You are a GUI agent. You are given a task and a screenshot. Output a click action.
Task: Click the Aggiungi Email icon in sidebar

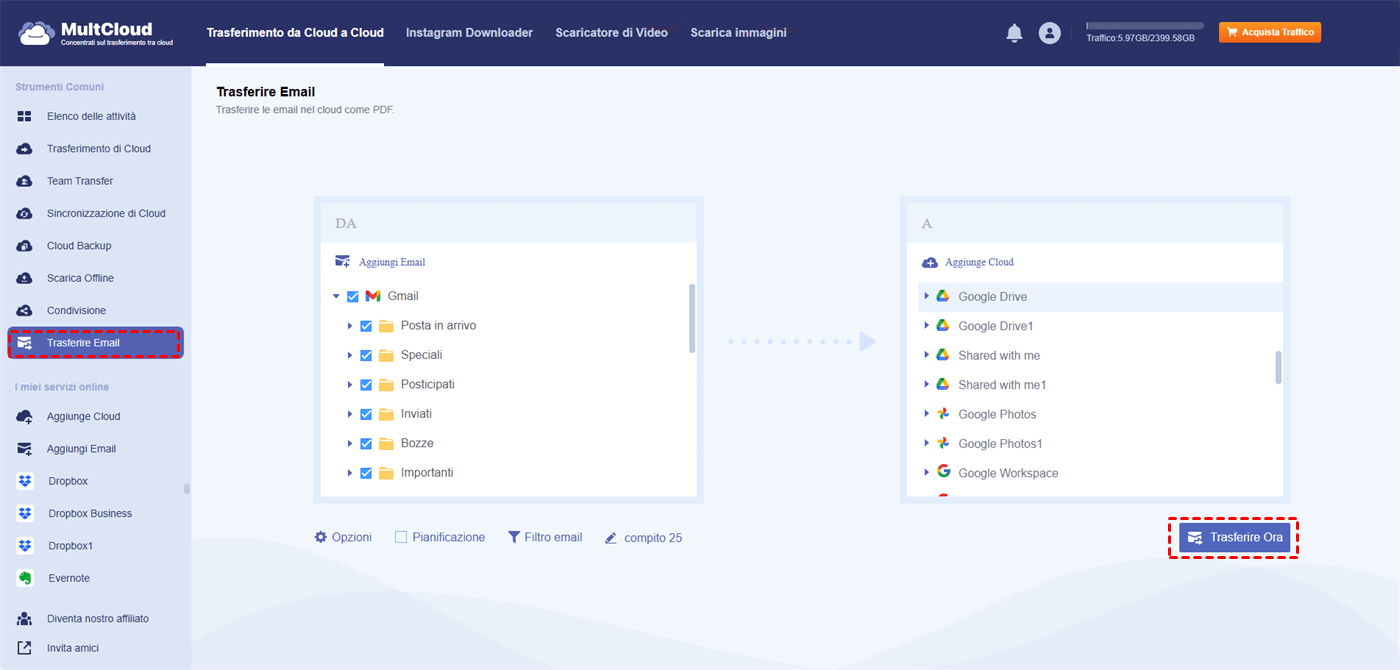coord(25,449)
